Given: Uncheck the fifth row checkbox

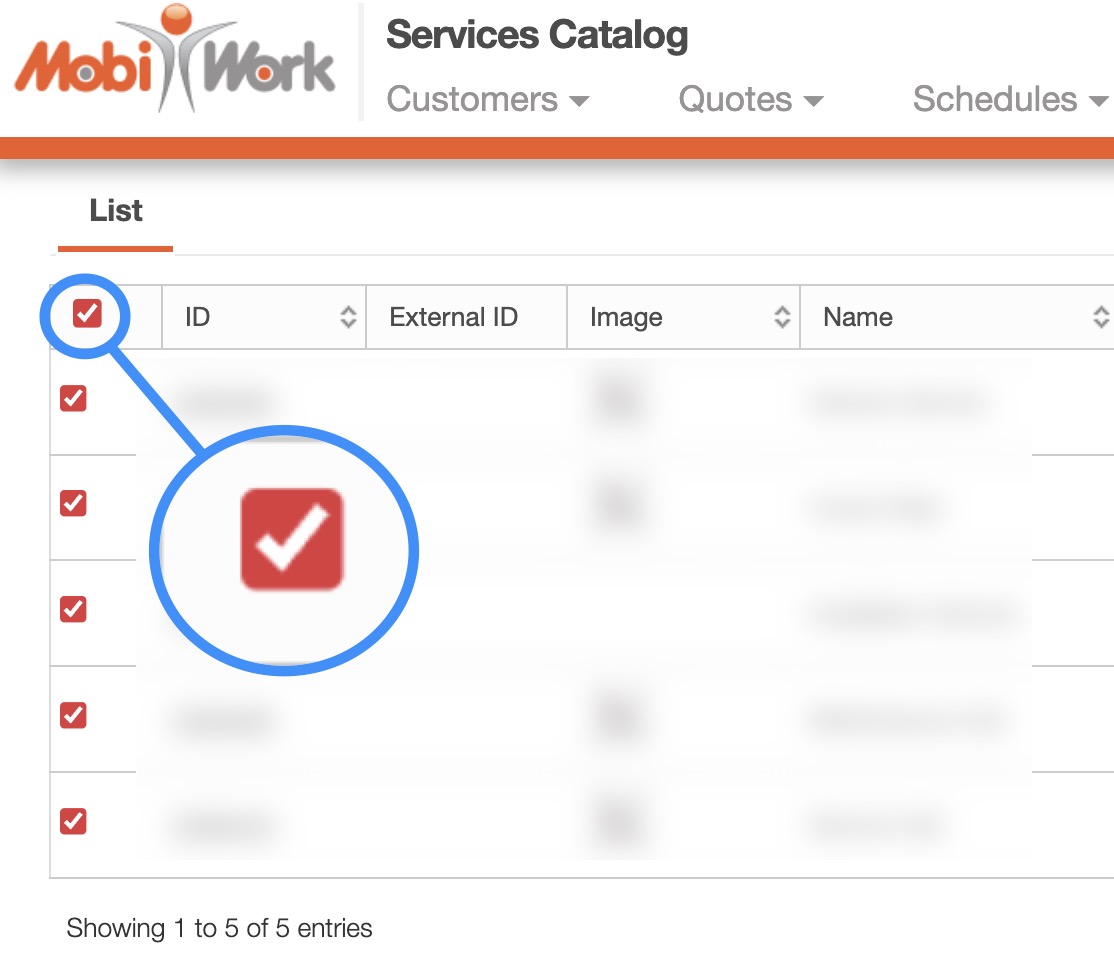Looking at the screenshot, I should (x=73, y=820).
